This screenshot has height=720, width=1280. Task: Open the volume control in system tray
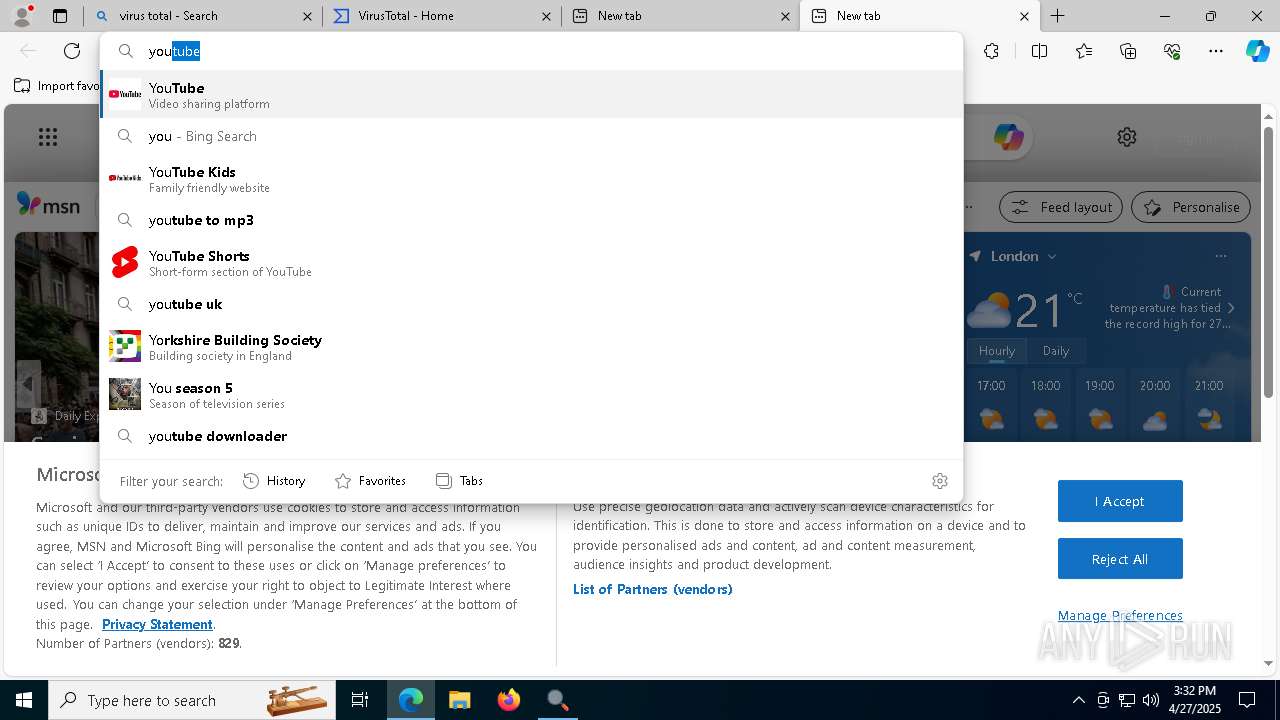[1150, 700]
